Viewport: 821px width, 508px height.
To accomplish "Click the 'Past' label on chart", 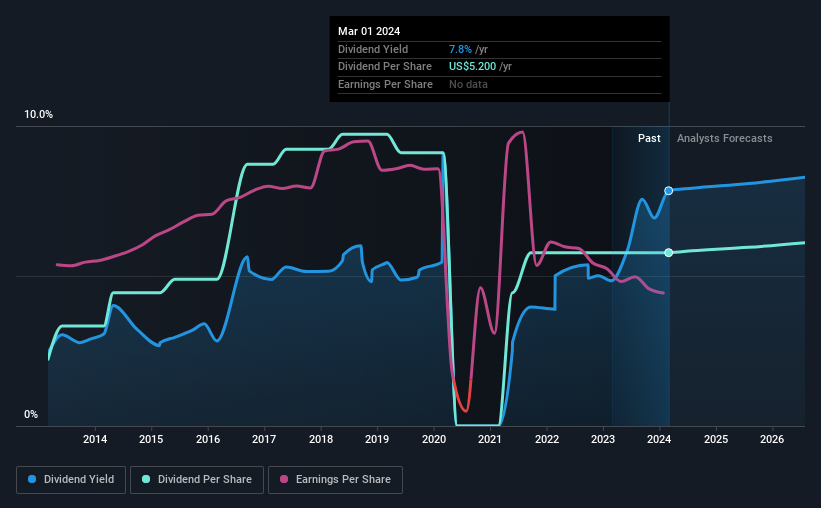I will (x=649, y=138).
